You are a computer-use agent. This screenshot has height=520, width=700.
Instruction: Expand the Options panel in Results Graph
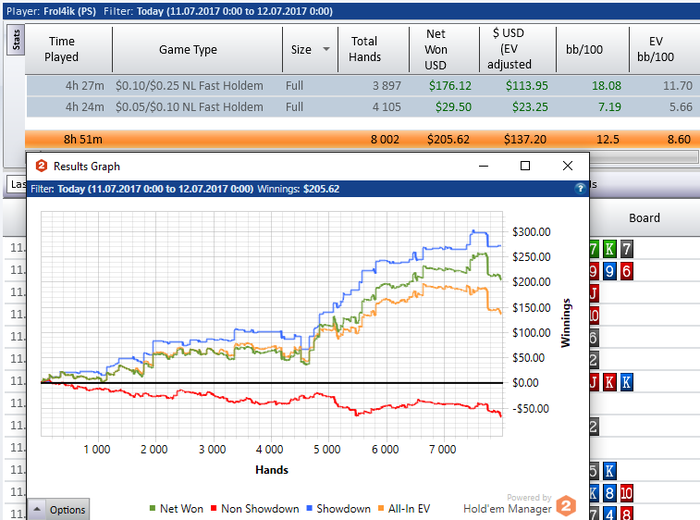point(59,509)
